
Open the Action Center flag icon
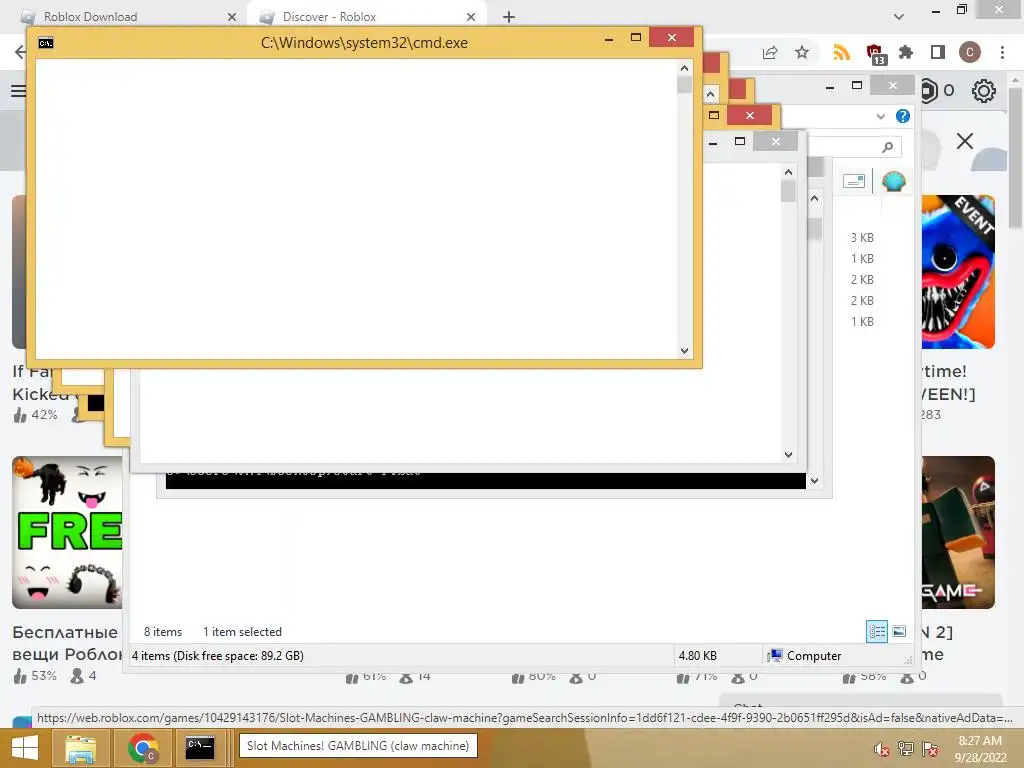point(930,749)
